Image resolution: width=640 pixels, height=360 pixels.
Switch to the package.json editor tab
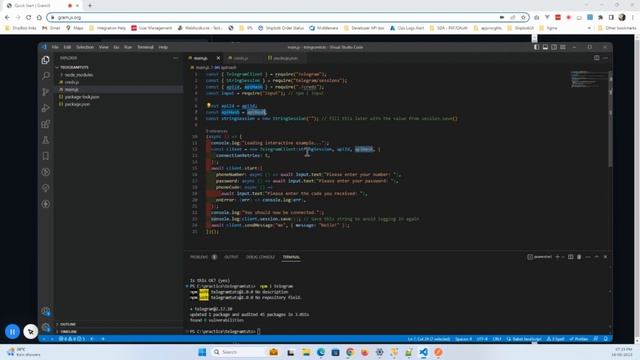click(285, 58)
